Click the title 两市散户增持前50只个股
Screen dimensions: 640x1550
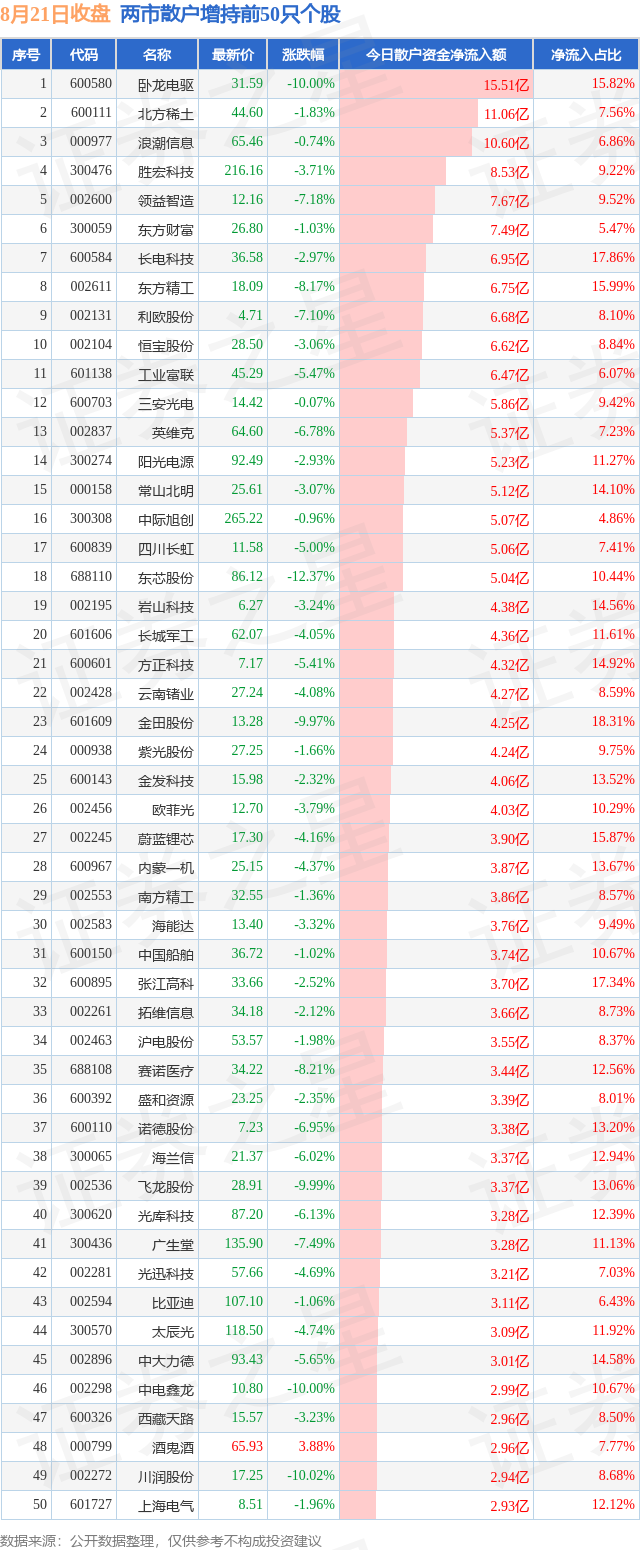point(230,14)
